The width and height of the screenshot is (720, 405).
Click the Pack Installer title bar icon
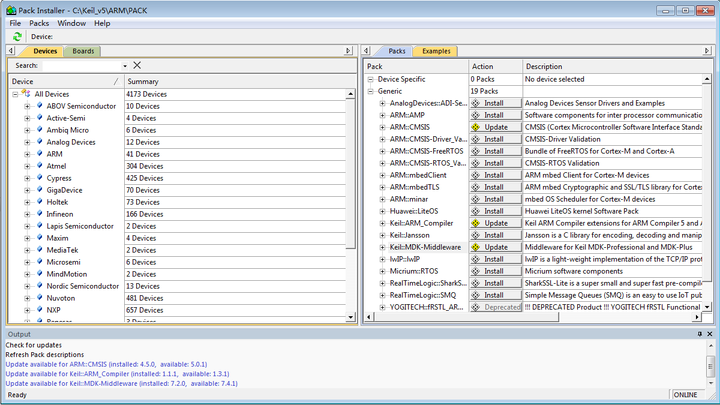[11, 10]
